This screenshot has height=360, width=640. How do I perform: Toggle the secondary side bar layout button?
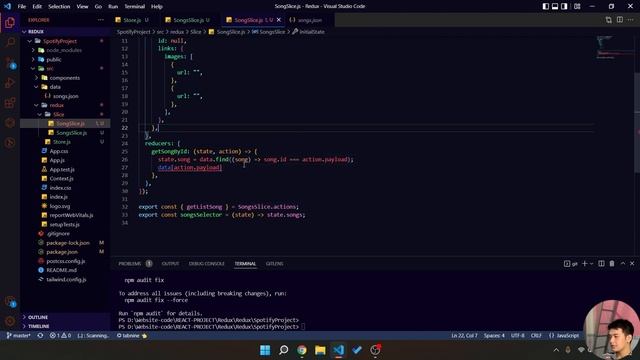(x=564, y=6)
